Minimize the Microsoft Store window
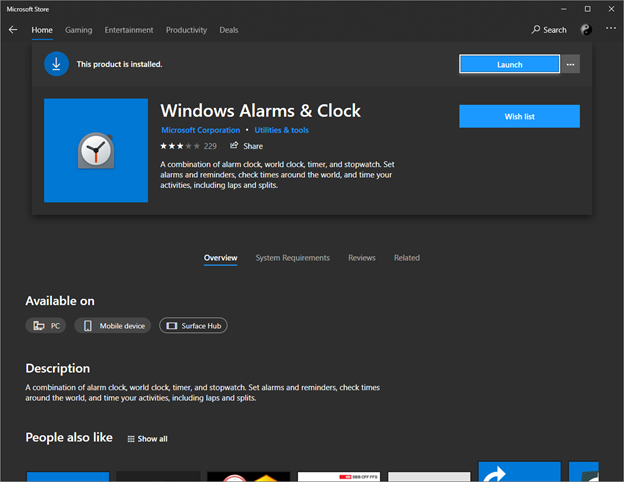Image resolution: width=624 pixels, height=482 pixels. [564, 9]
